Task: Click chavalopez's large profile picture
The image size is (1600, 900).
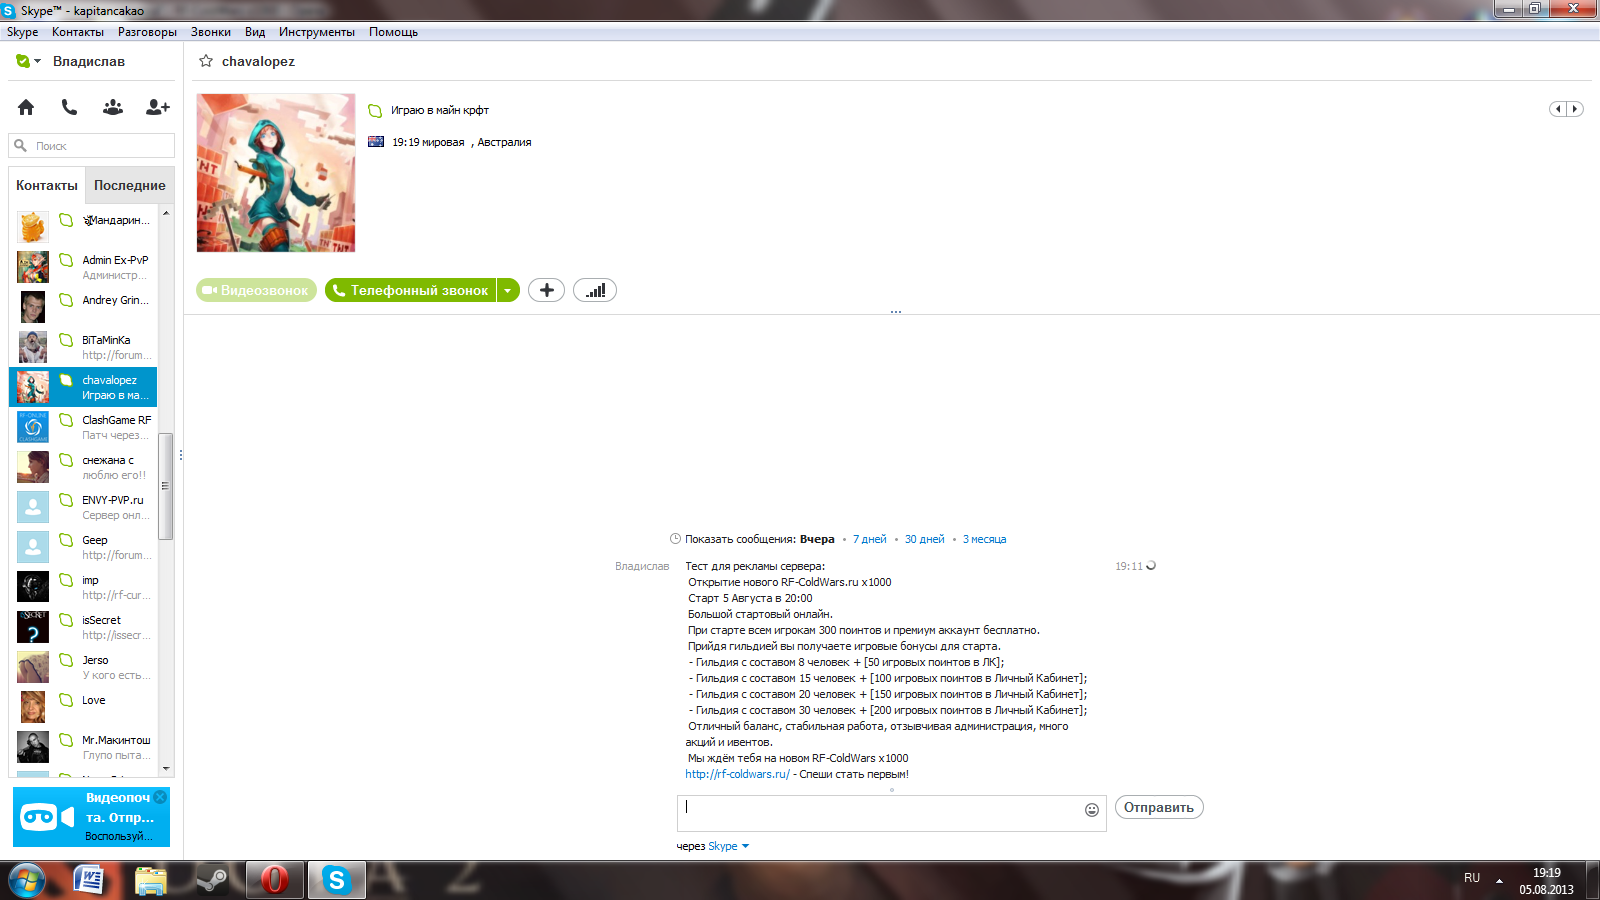Action: pos(276,173)
